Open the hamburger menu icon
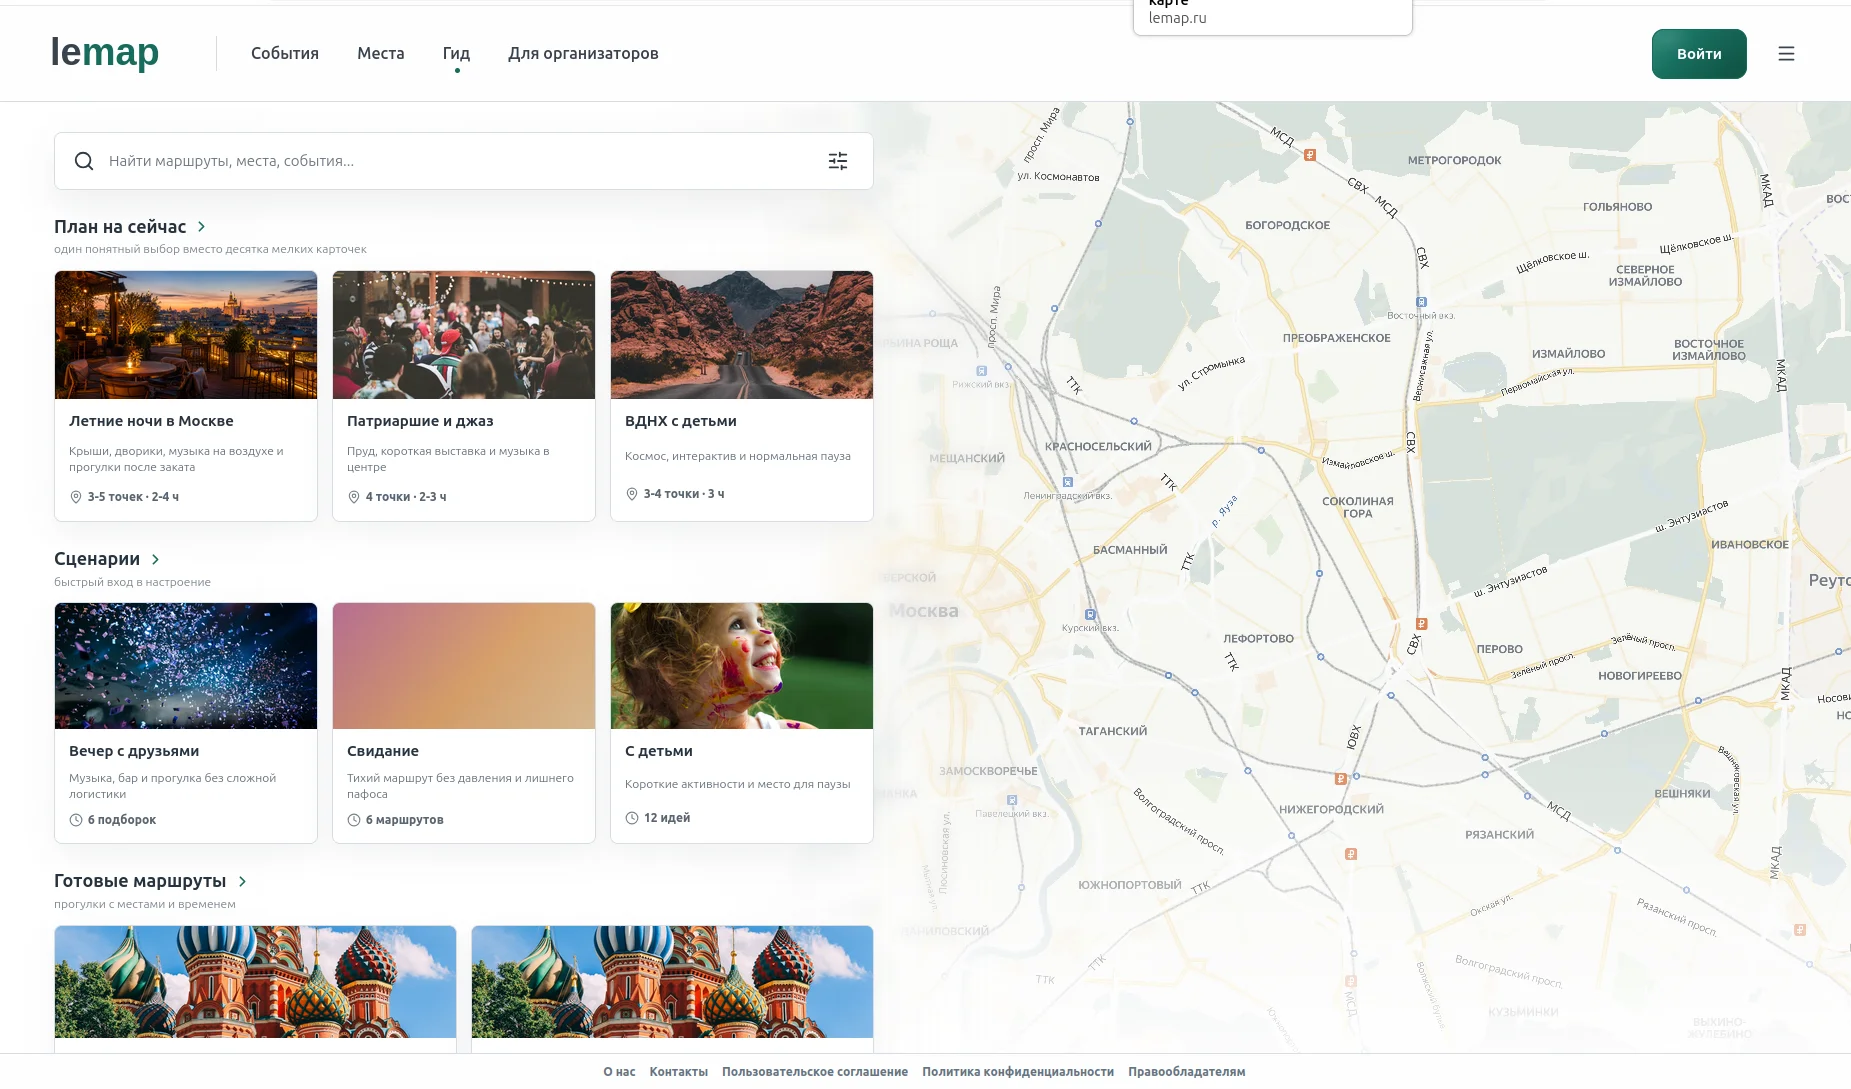Image resolution: width=1851 pixels, height=1089 pixels. point(1786,54)
